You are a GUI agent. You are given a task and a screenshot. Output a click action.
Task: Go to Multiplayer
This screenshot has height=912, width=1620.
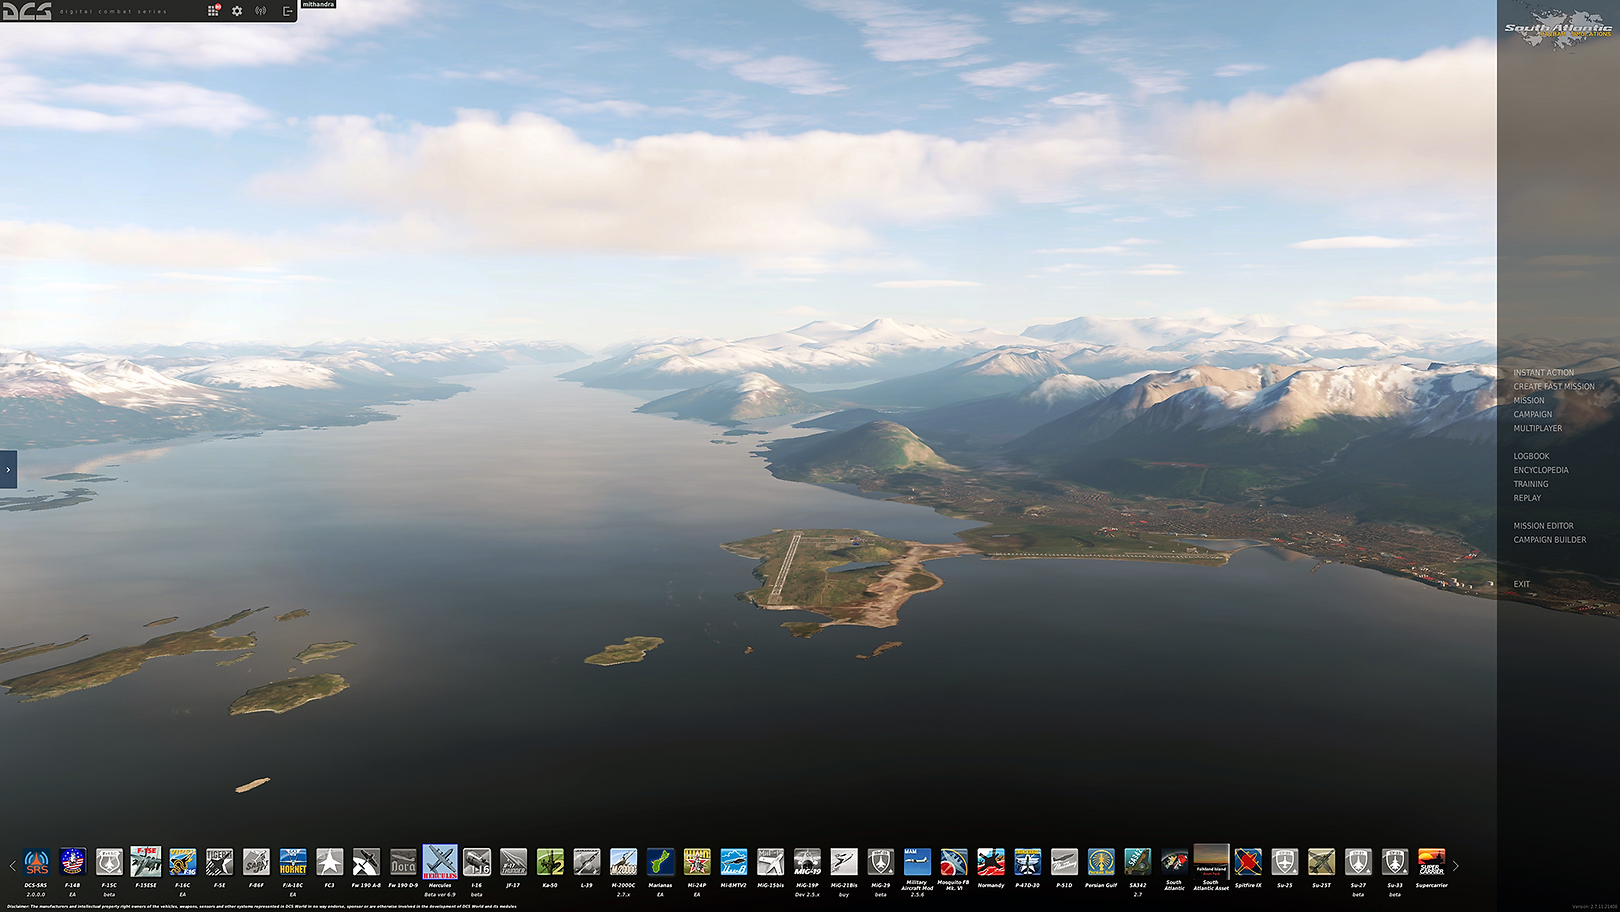pos(1538,429)
